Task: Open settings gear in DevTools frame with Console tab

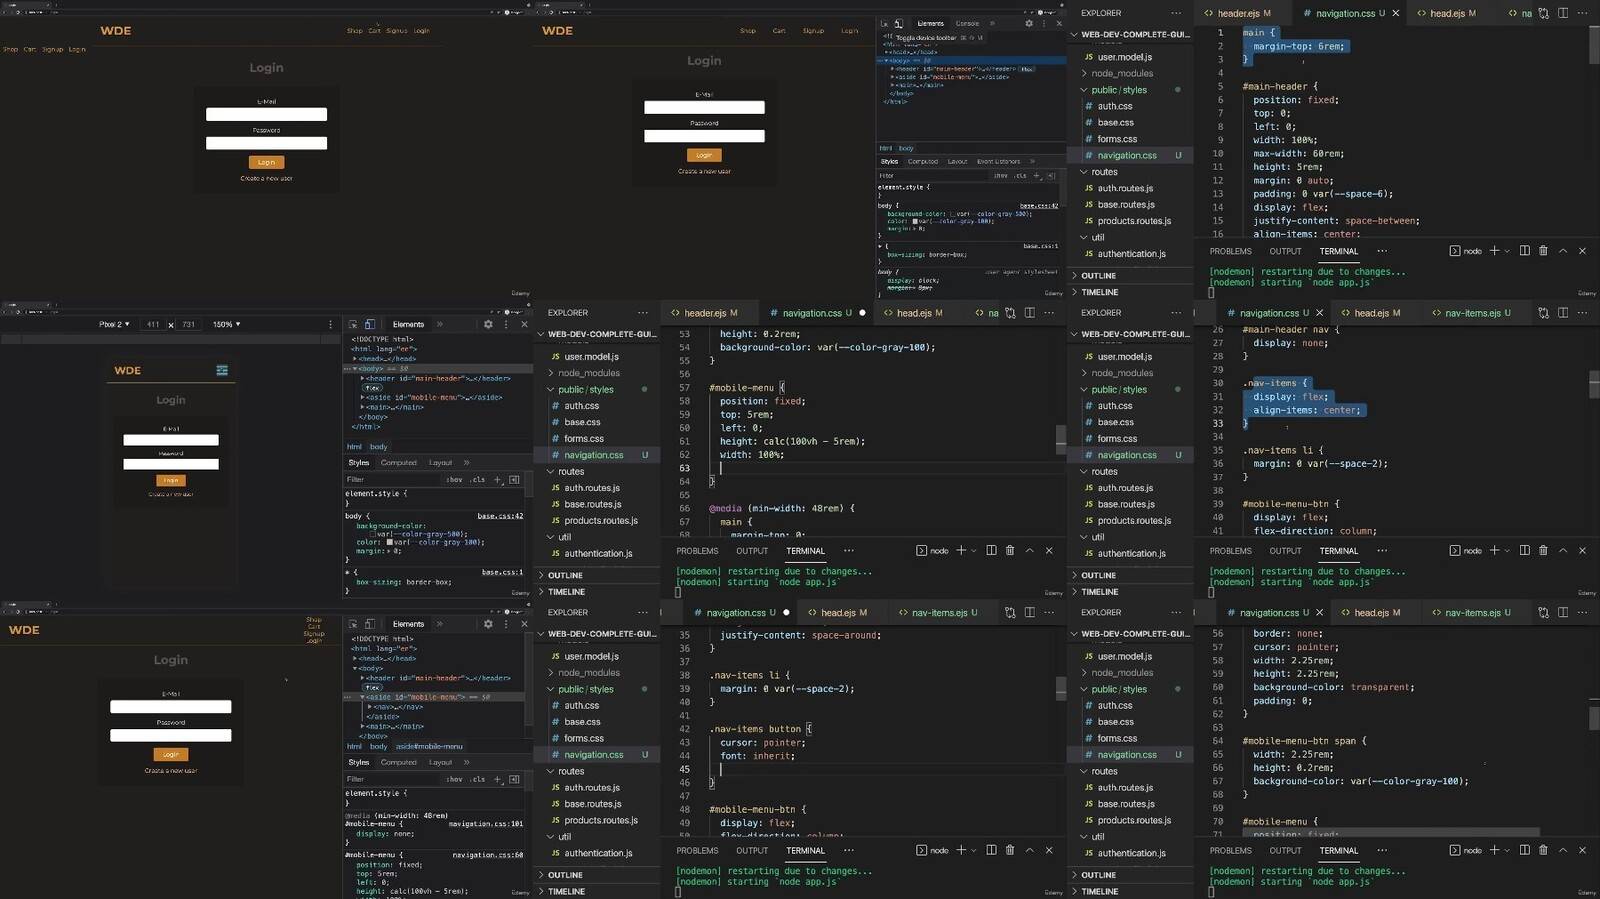Action: click(1028, 23)
